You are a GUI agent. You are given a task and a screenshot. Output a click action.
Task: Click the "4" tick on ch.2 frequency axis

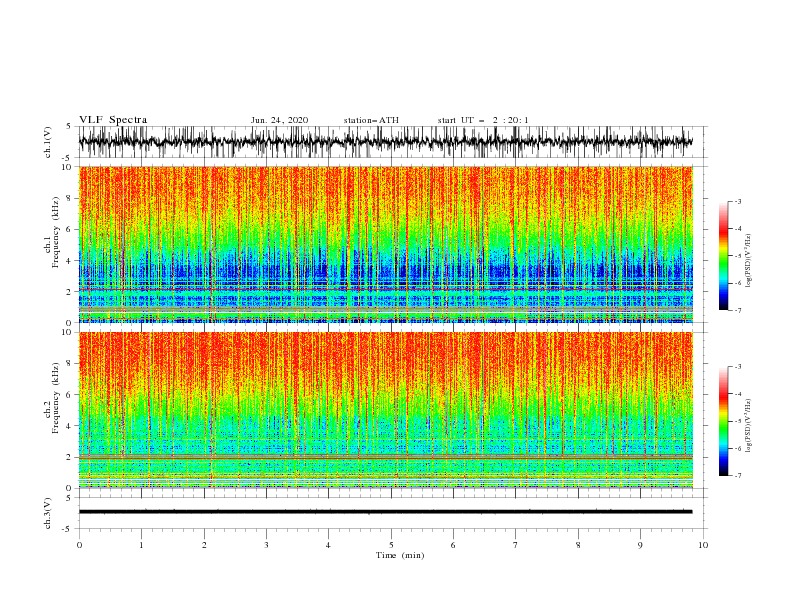69,426
